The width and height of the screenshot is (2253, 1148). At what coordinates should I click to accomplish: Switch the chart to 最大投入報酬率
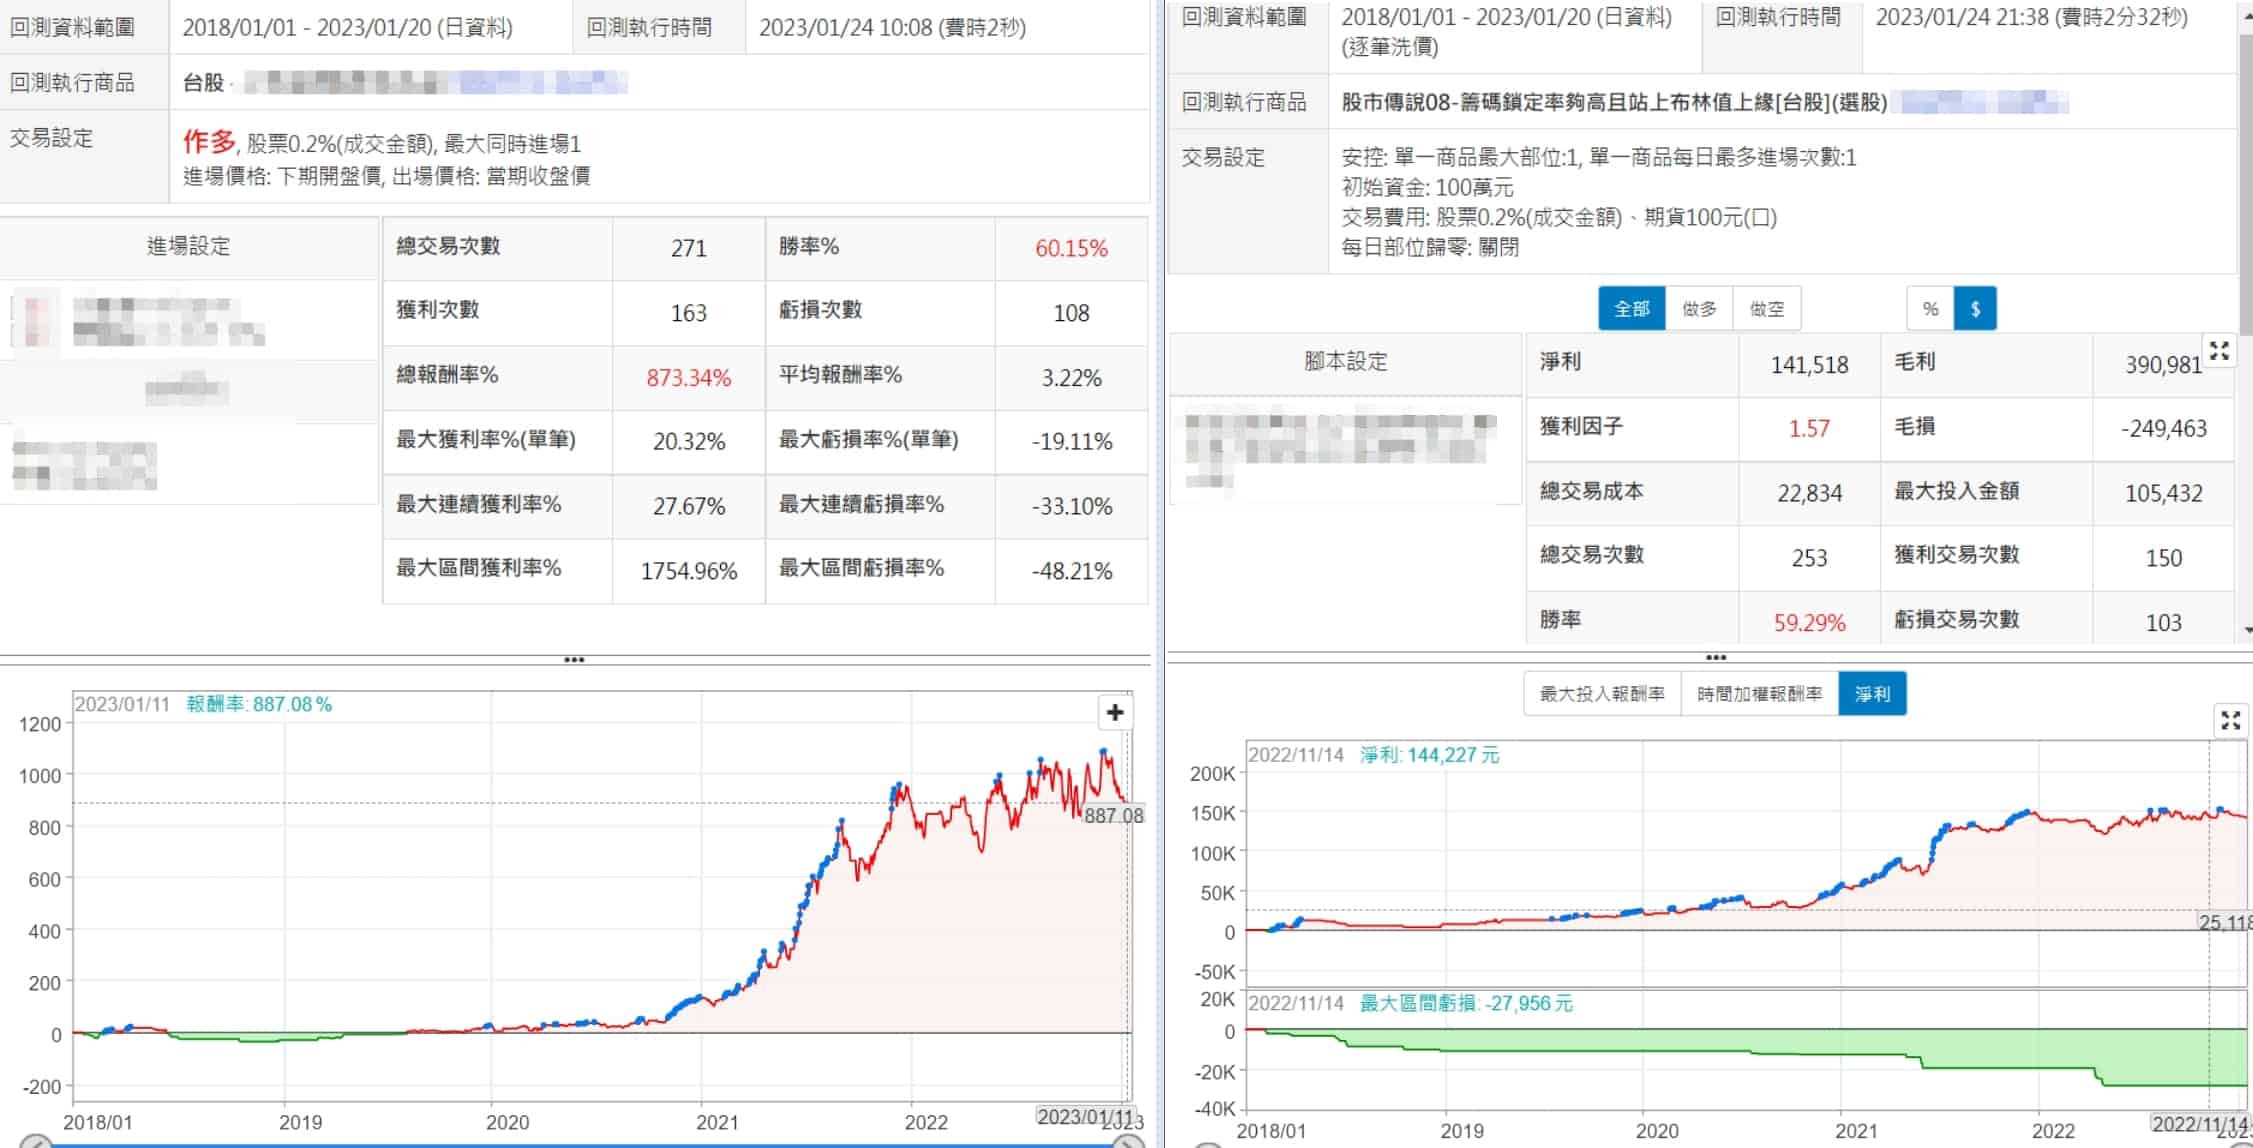tap(1602, 694)
